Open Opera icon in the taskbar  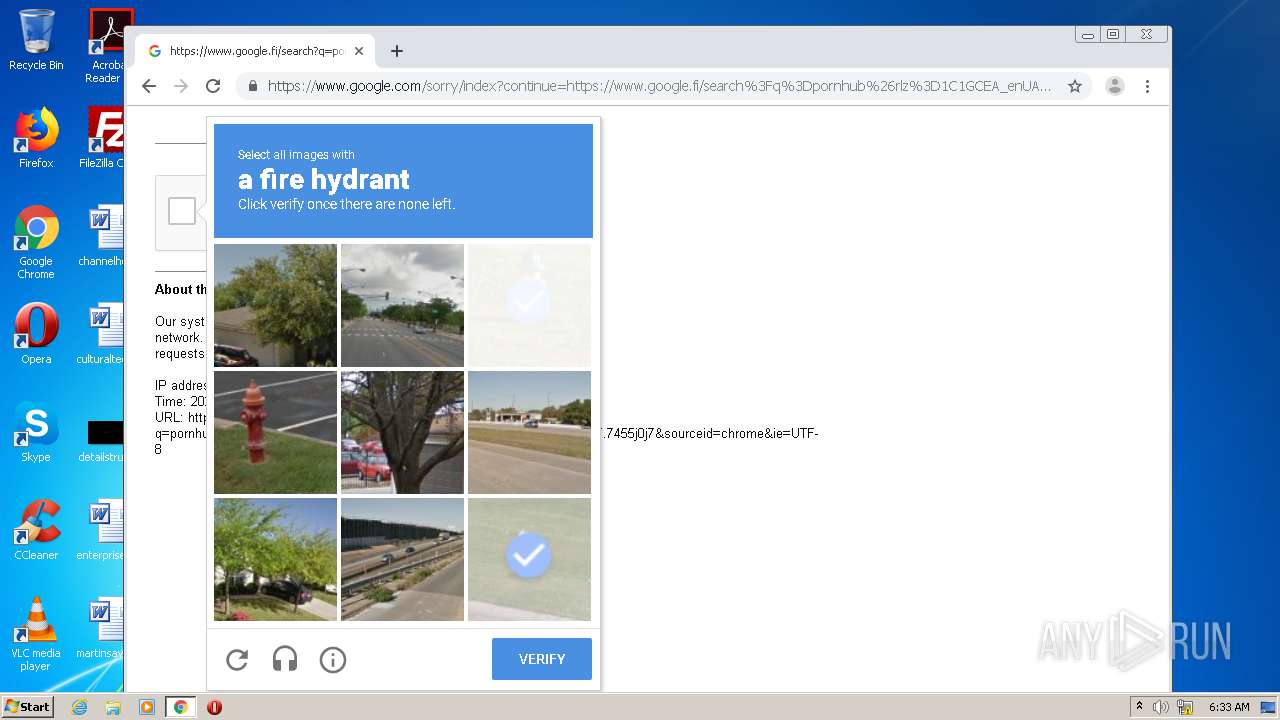[x=214, y=707]
